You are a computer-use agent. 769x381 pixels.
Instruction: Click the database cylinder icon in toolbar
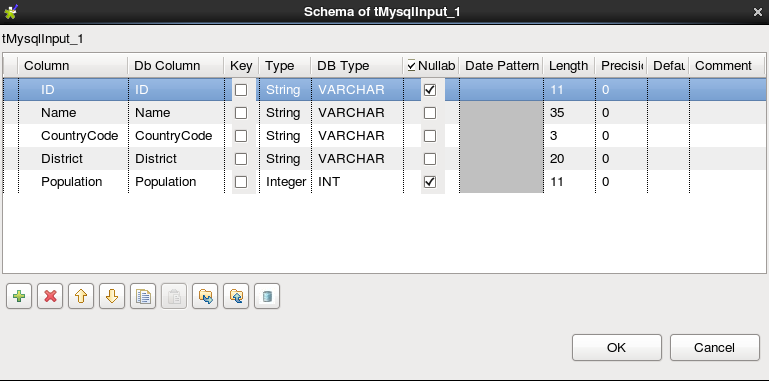[267, 296]
